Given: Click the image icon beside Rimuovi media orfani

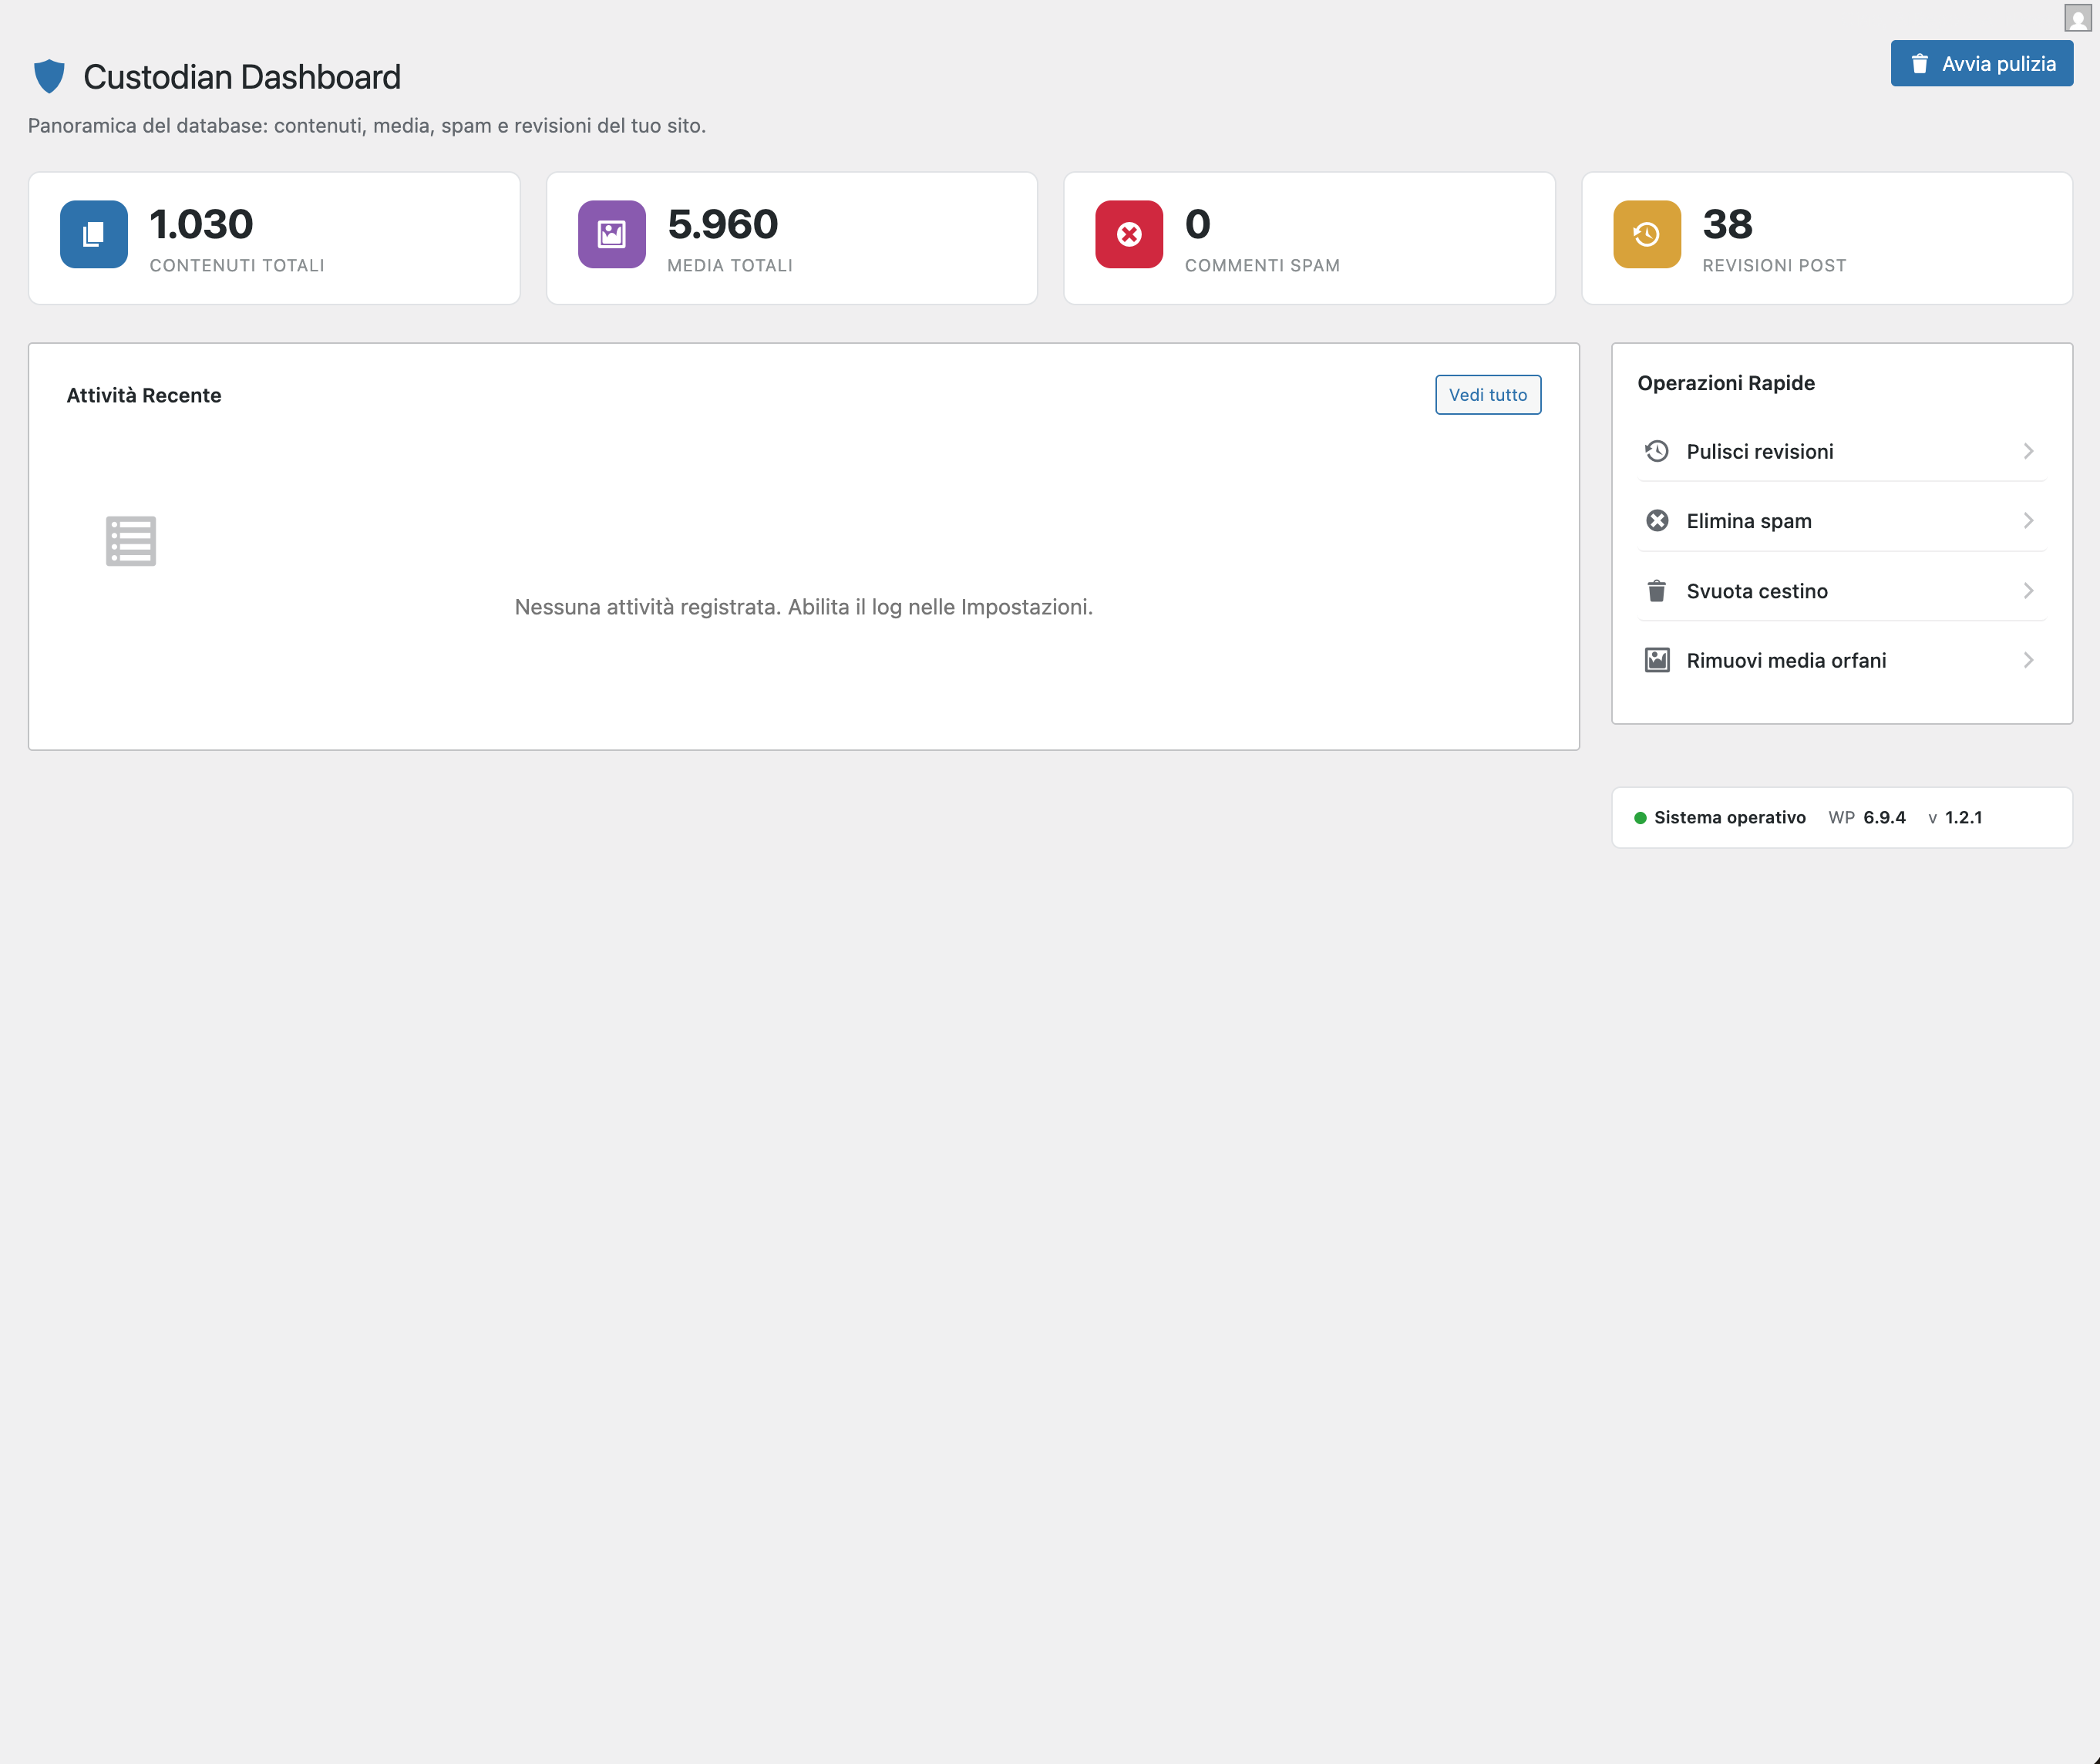Looking at the screenshot, I should click(x=1657, y=661).
